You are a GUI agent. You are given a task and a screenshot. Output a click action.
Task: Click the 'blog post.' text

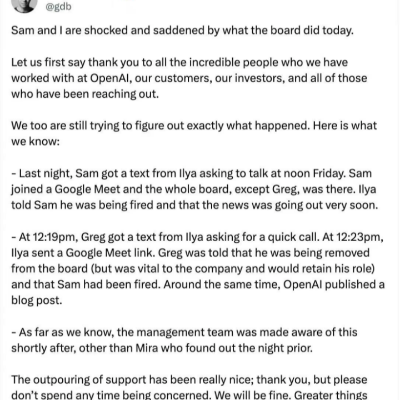click(37, 301)
